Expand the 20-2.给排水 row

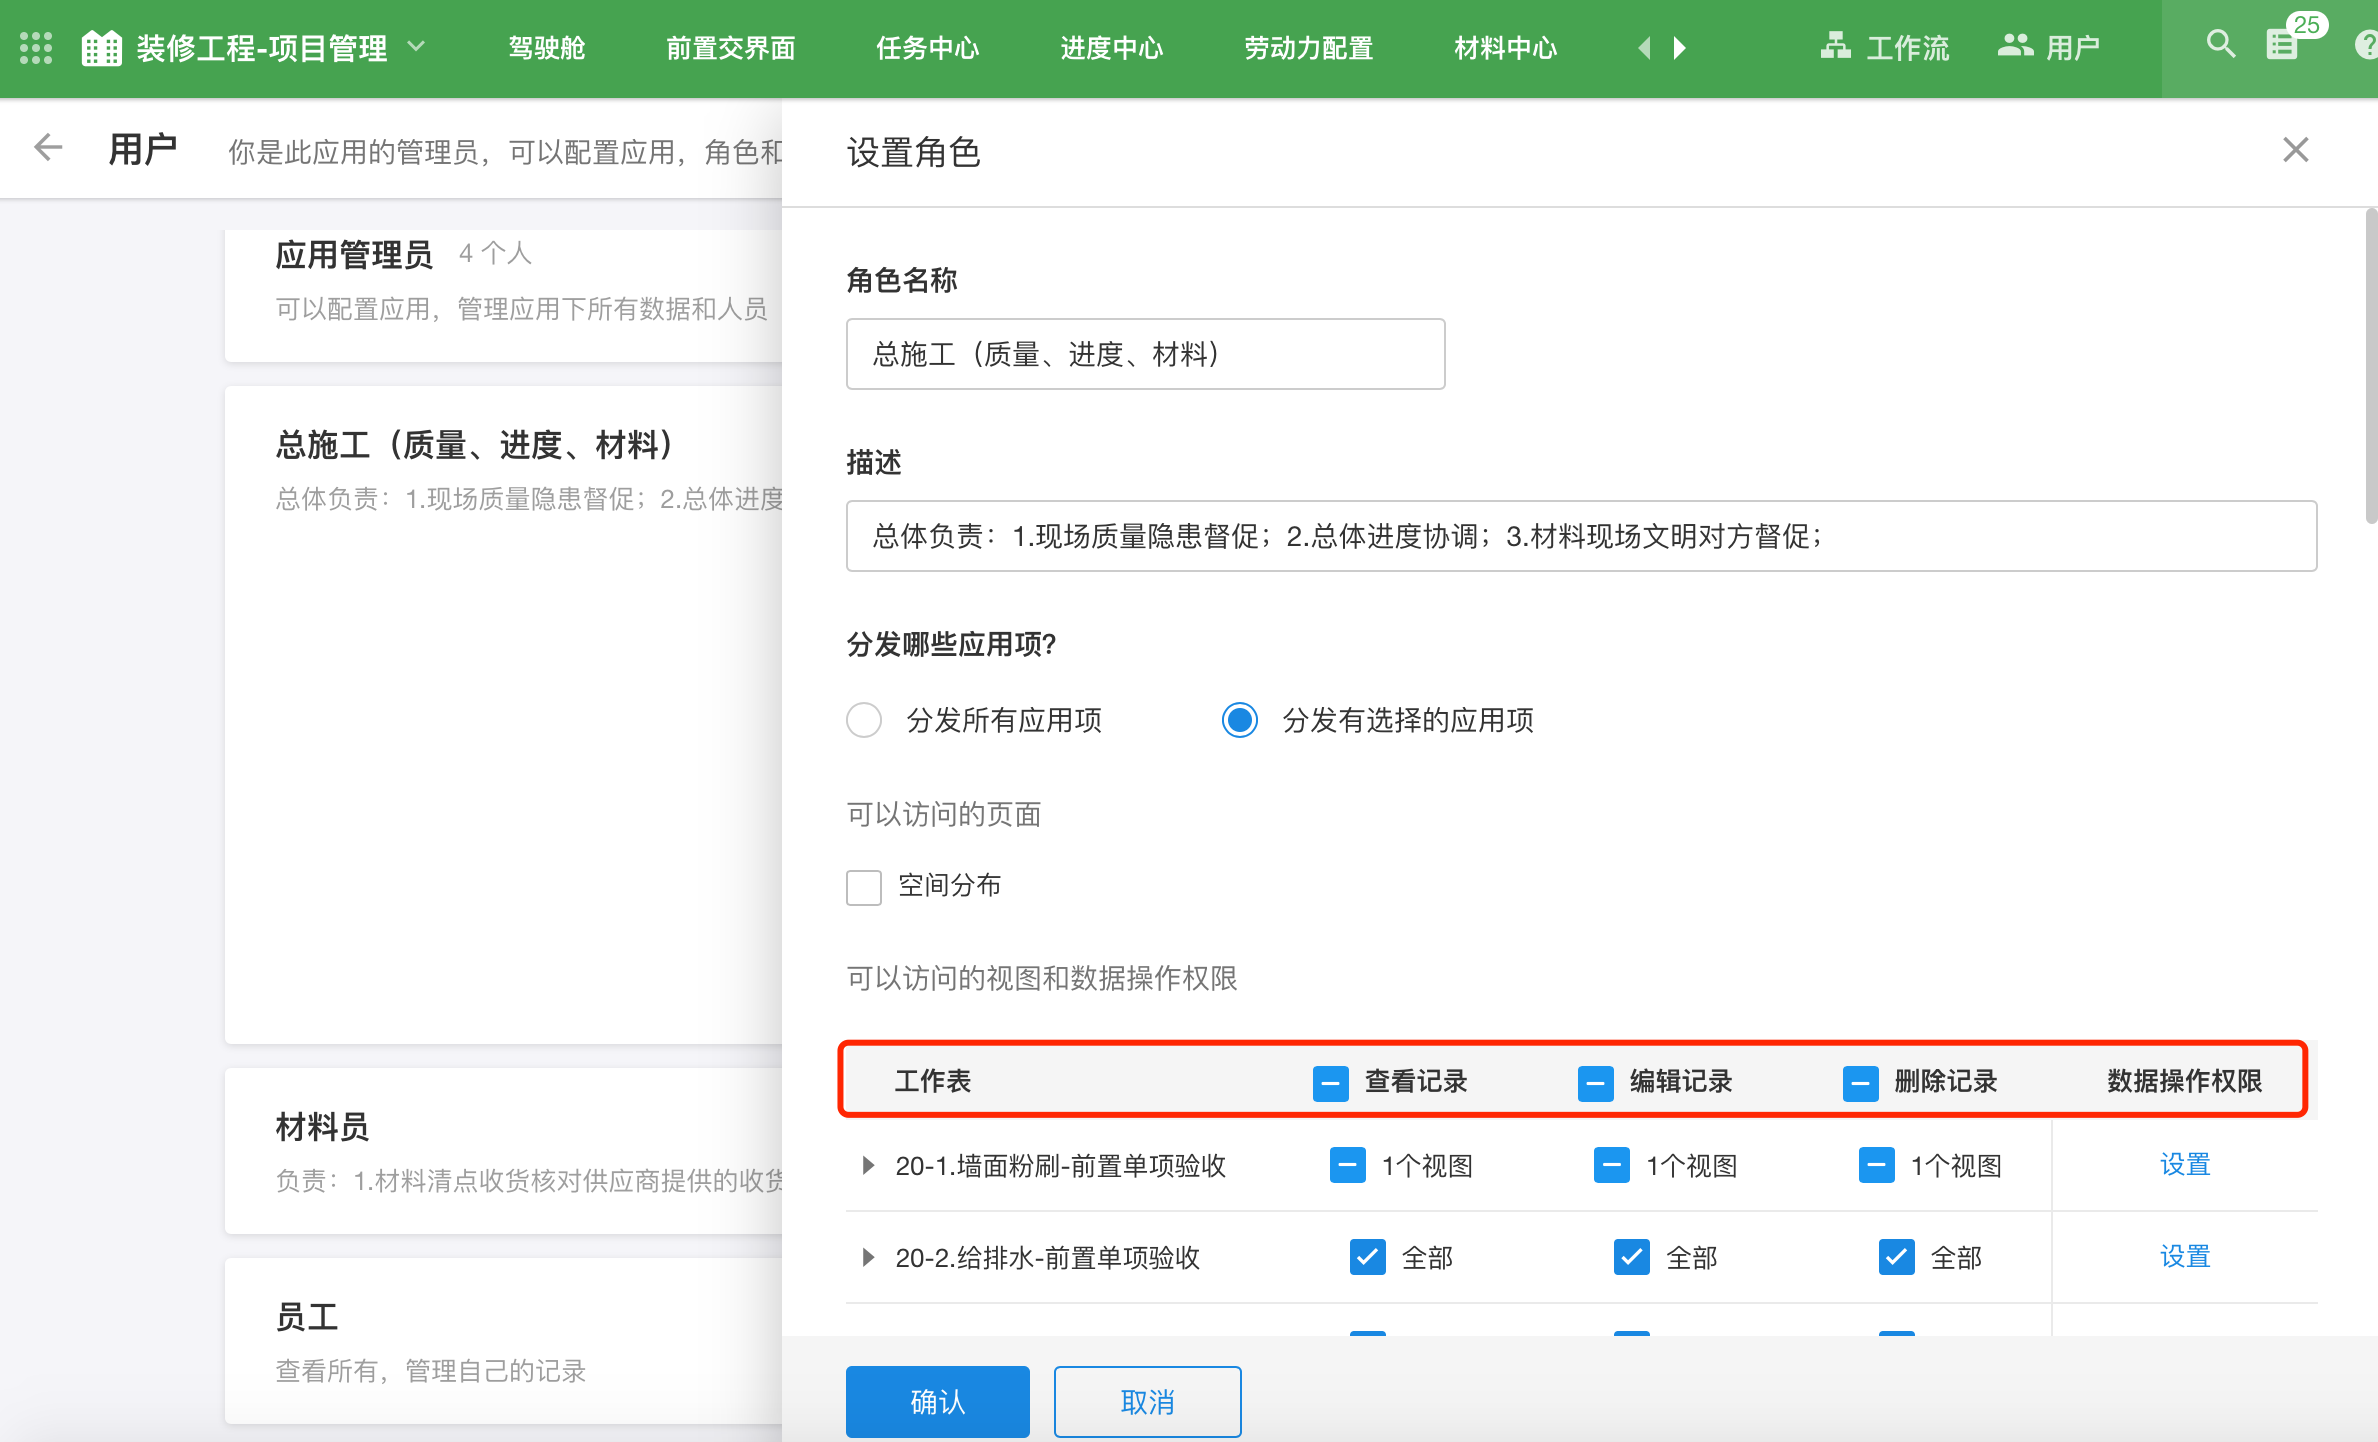coord(868,1257)
